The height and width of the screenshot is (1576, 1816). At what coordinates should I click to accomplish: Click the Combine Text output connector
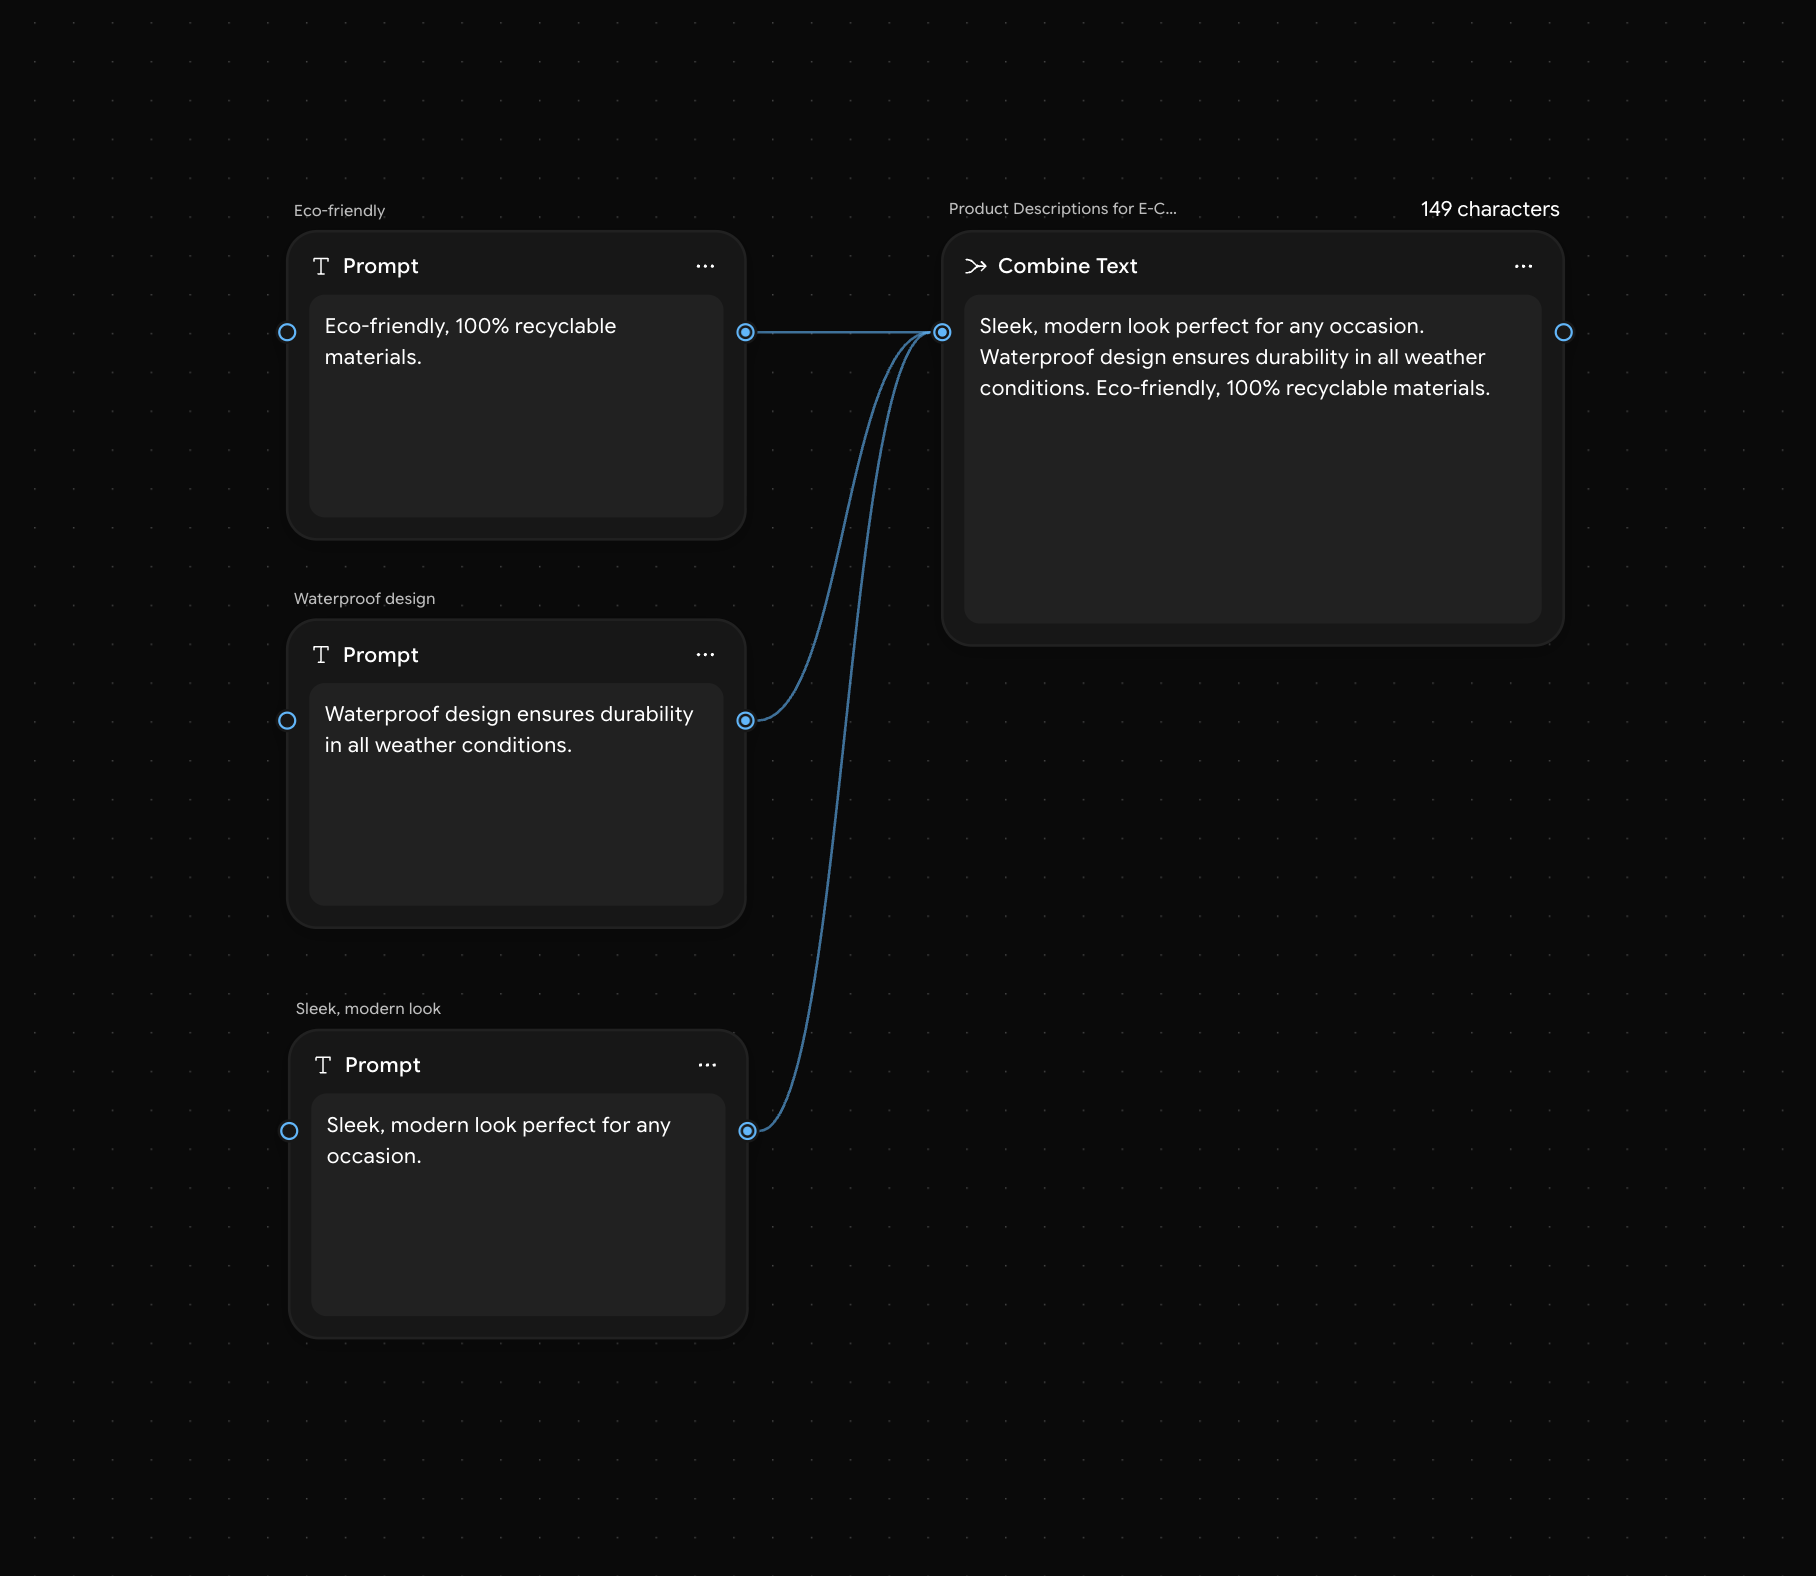(1563, 332)
